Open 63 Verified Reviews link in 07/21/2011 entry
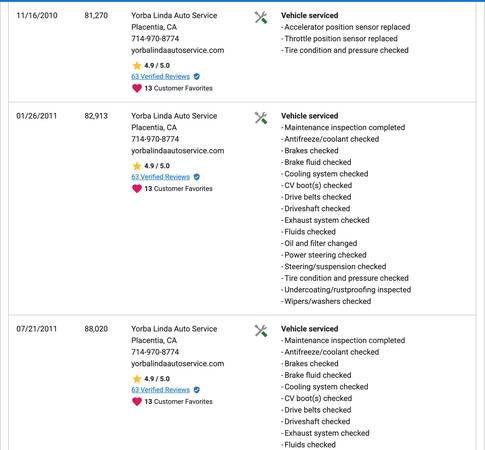This screenshot has height=450, width=485. [x=160, y=390]
